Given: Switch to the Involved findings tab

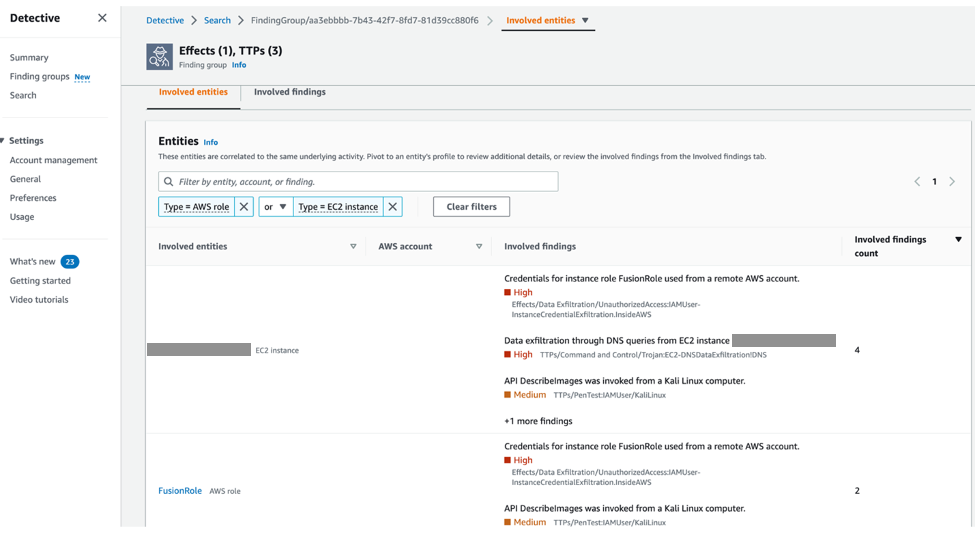Looking at the screenshot, I should 290,92.
